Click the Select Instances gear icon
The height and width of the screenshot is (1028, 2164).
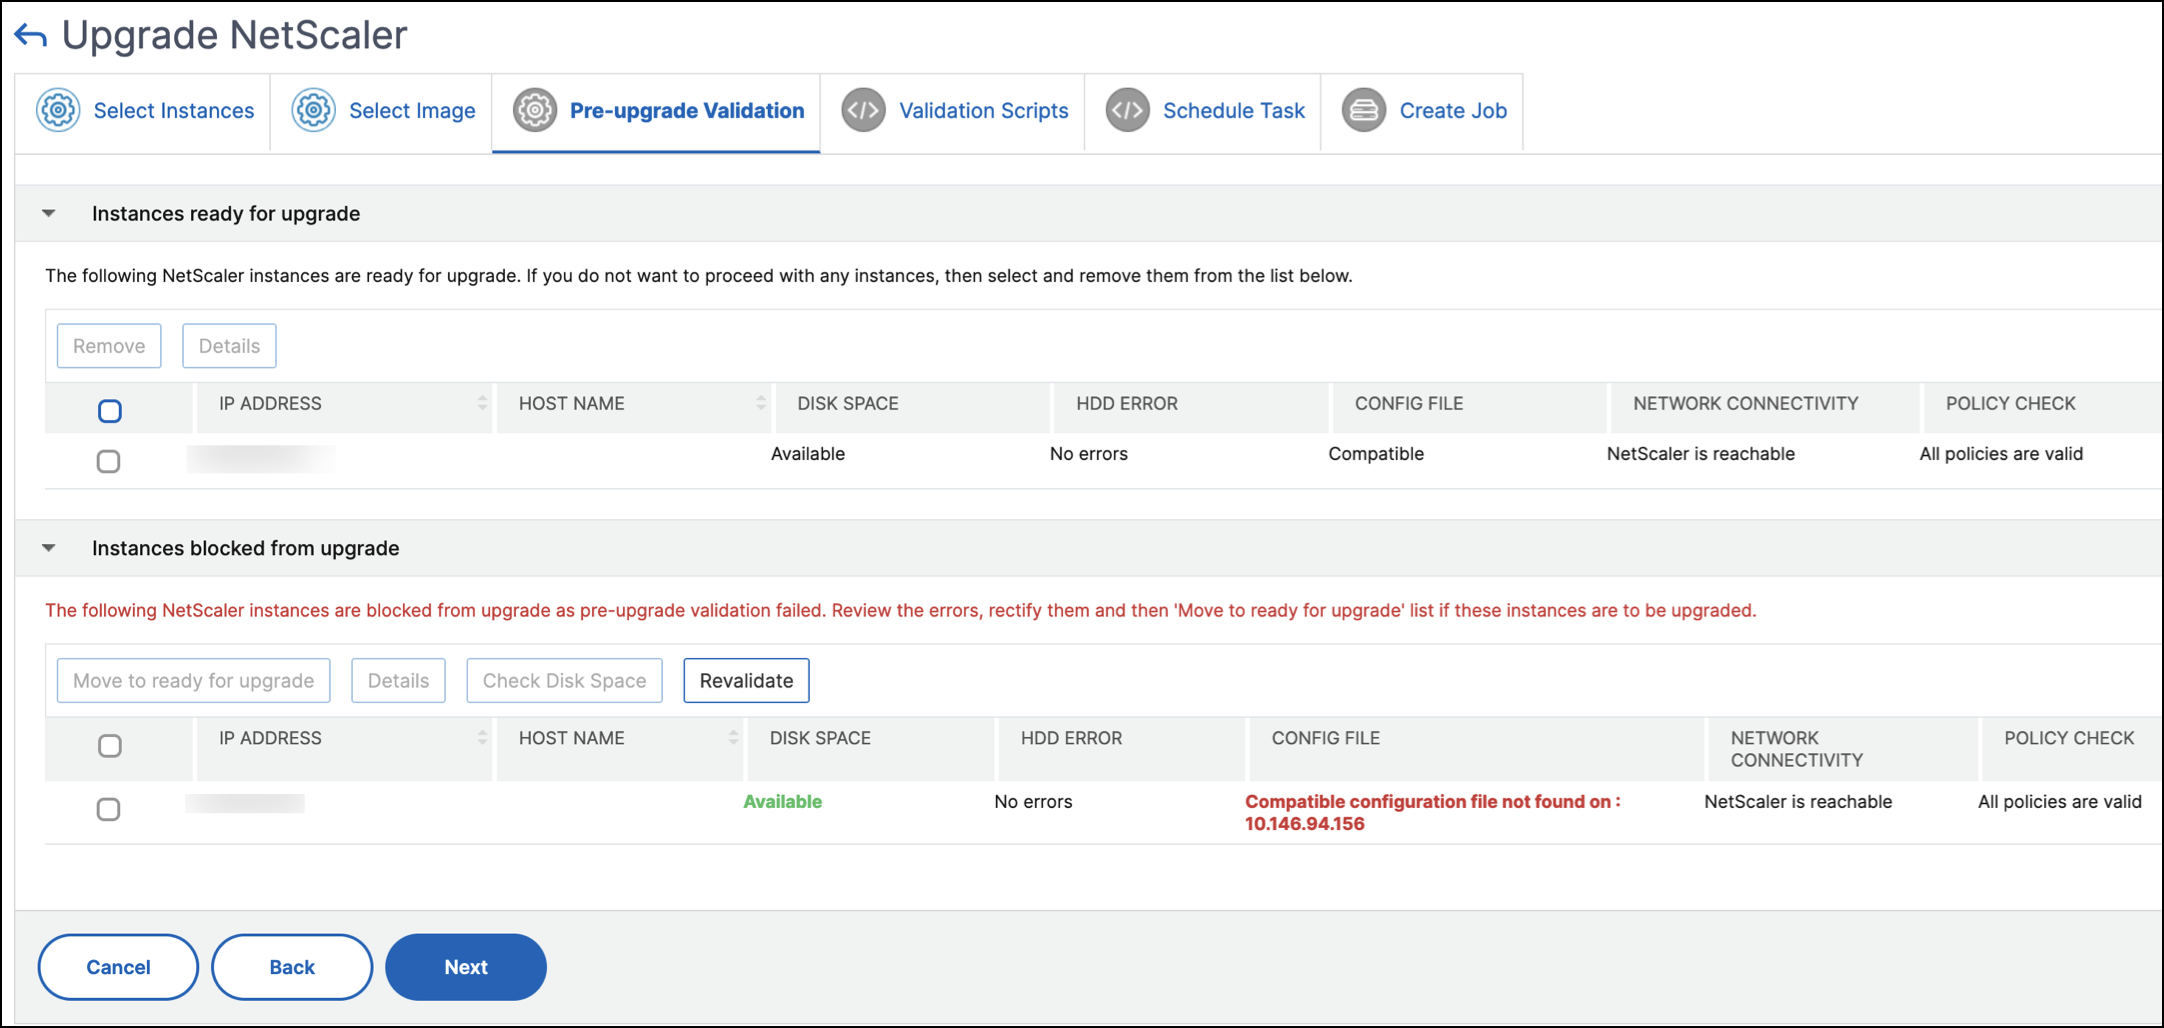click(x=58, y=110)
